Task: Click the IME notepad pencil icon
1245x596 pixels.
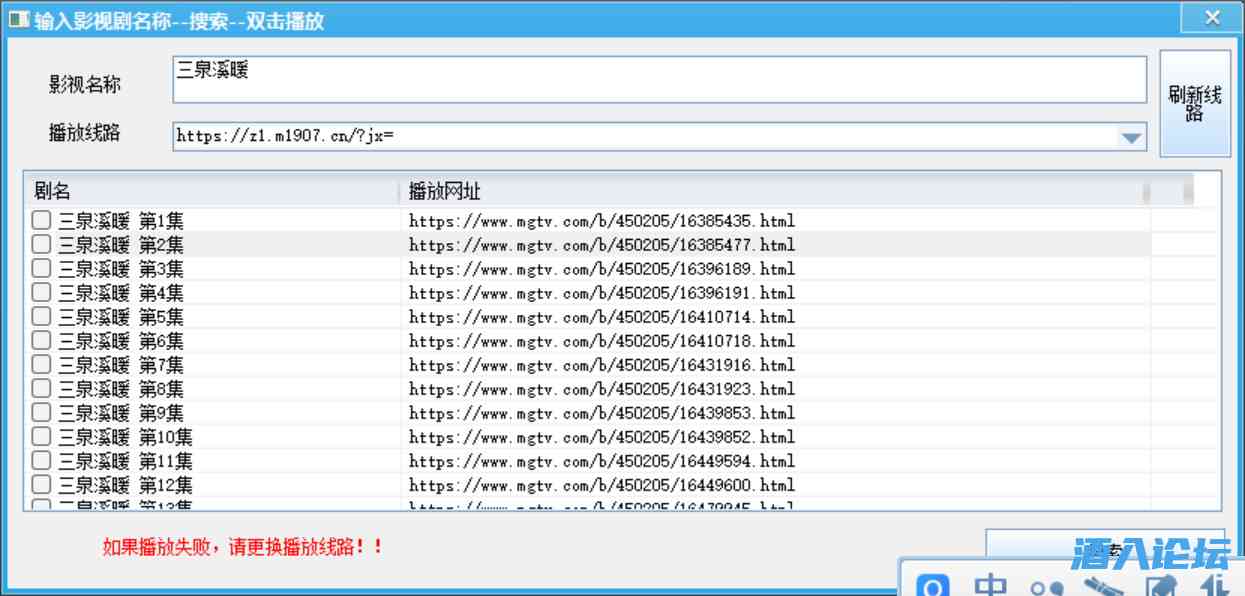Action: pos(1161,587)
